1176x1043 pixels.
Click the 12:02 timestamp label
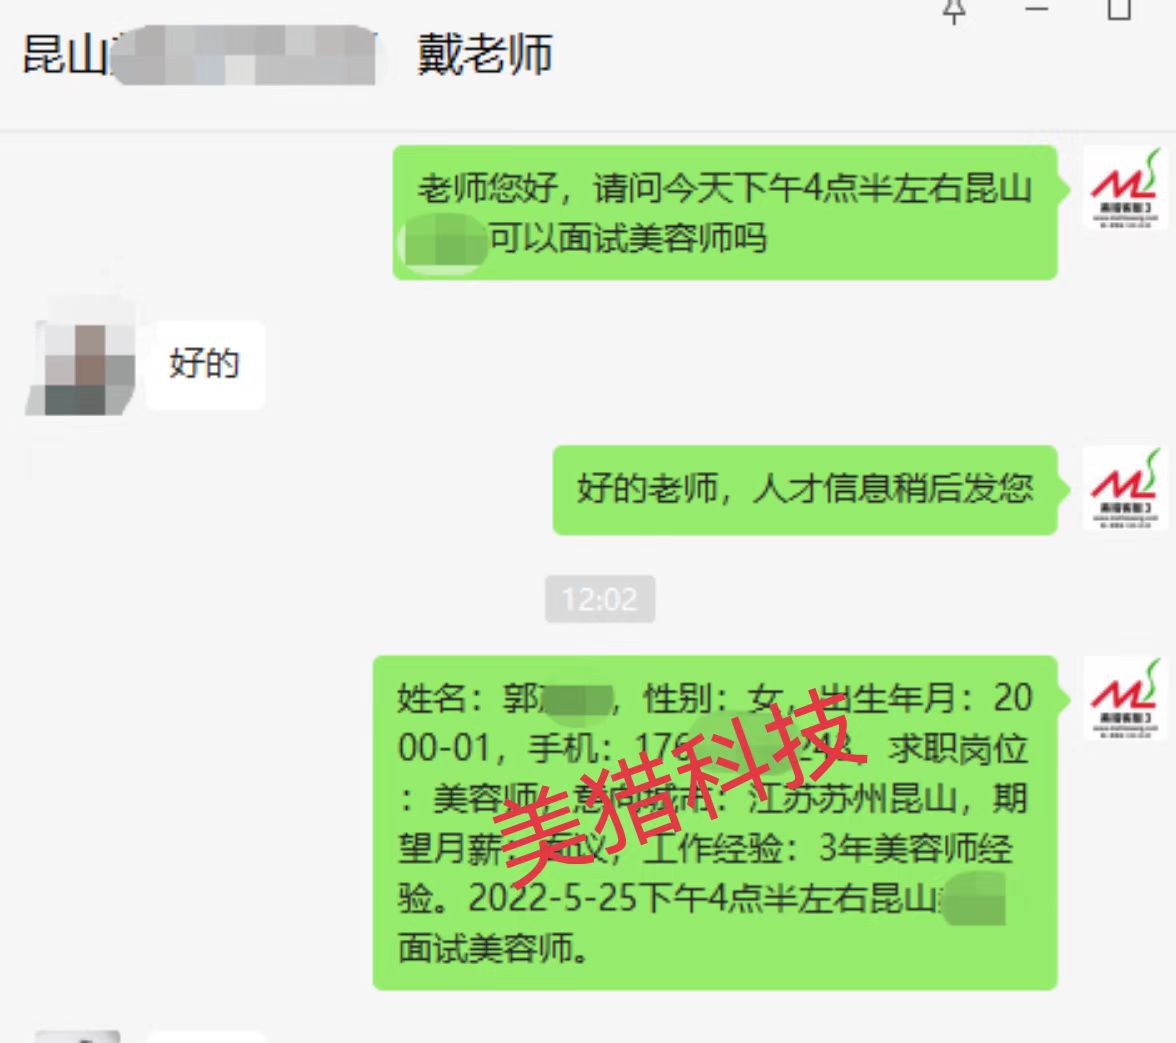click(x=599, y=599)
